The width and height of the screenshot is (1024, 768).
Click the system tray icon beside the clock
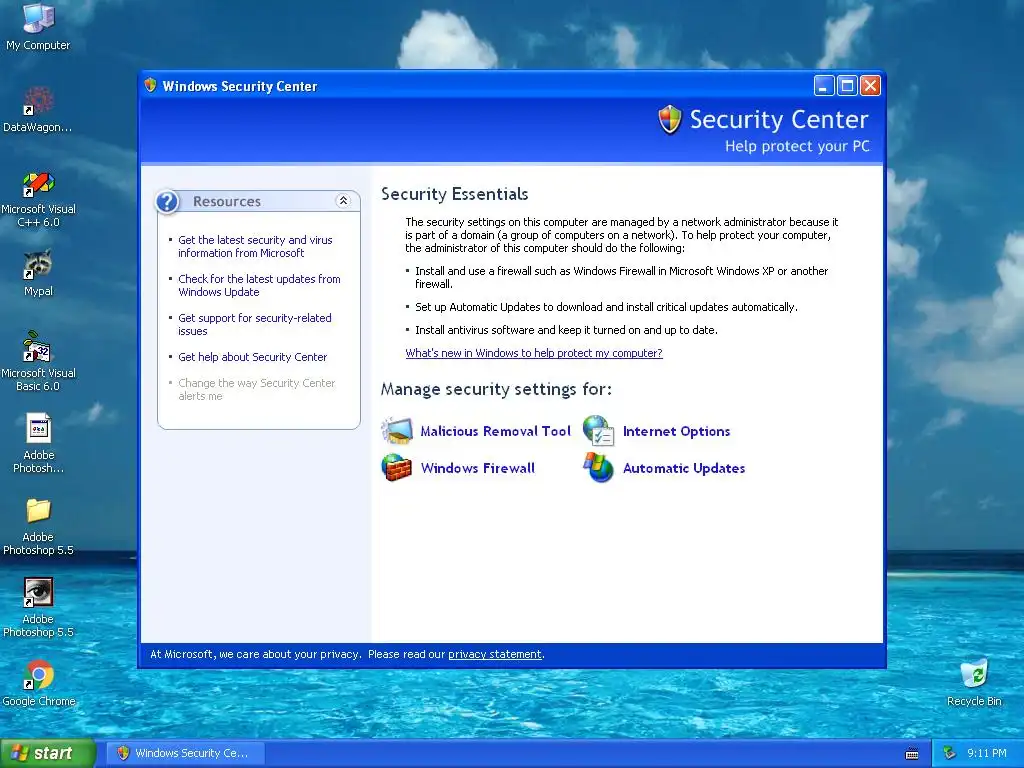[950, 753]
